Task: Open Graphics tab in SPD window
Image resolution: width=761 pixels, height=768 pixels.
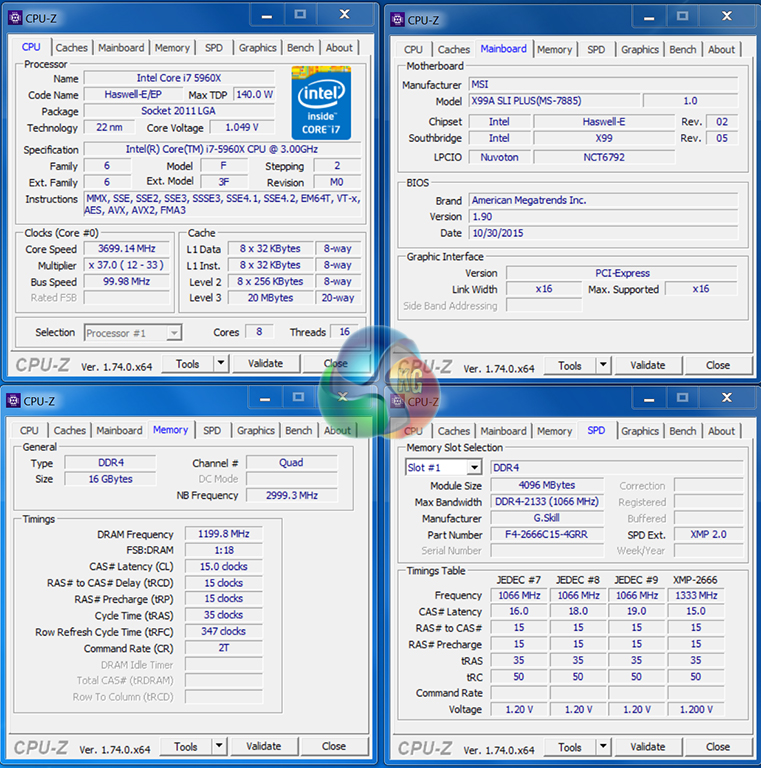Action: tap(640, 431)
